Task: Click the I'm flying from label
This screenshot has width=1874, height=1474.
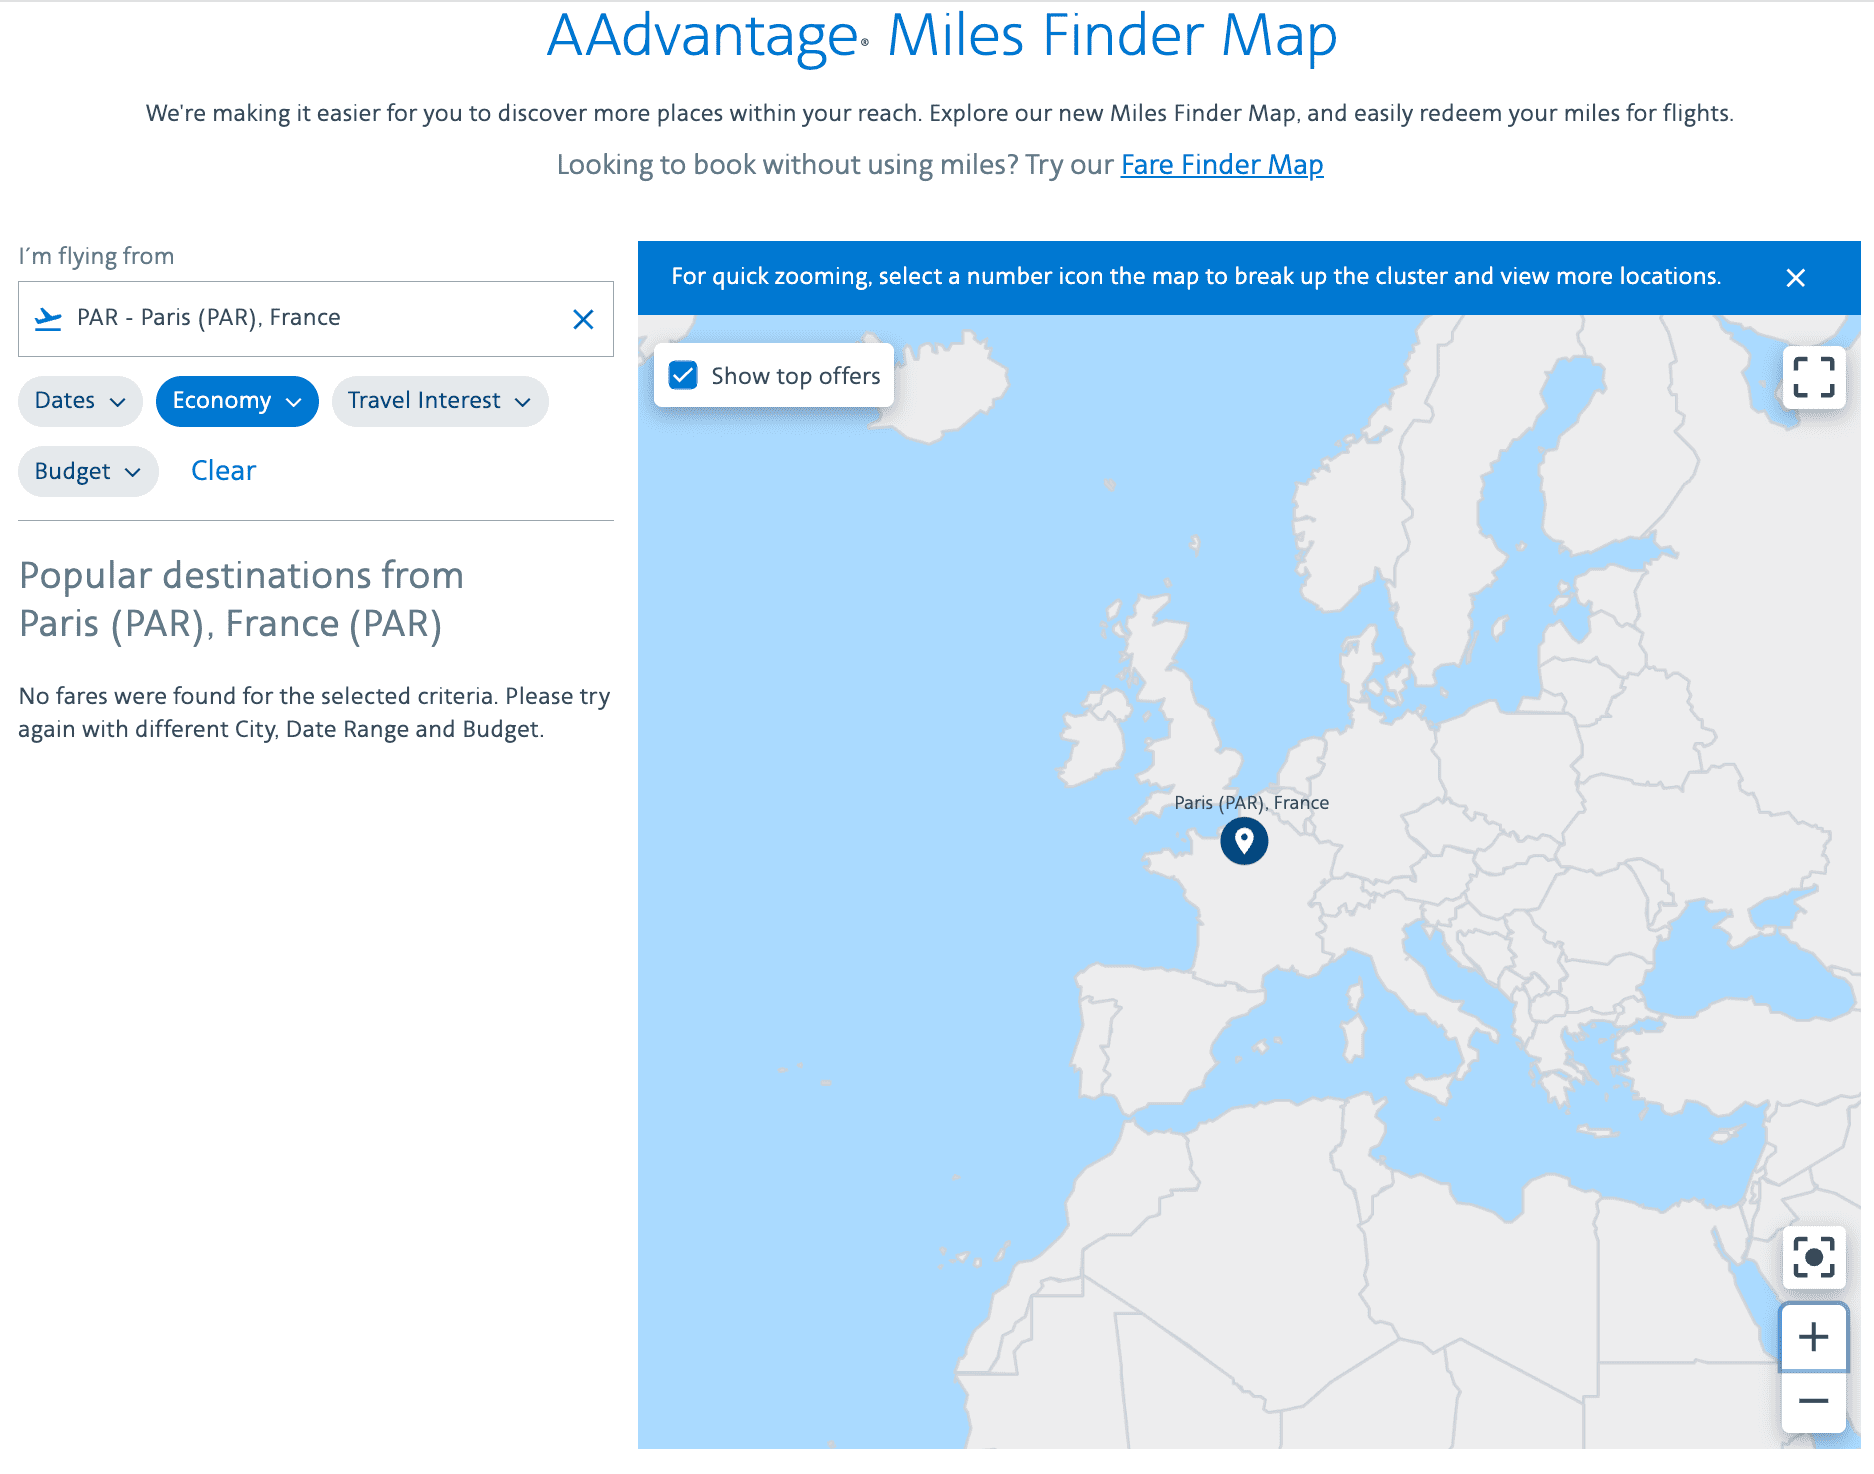Action: tap(96, 256)
